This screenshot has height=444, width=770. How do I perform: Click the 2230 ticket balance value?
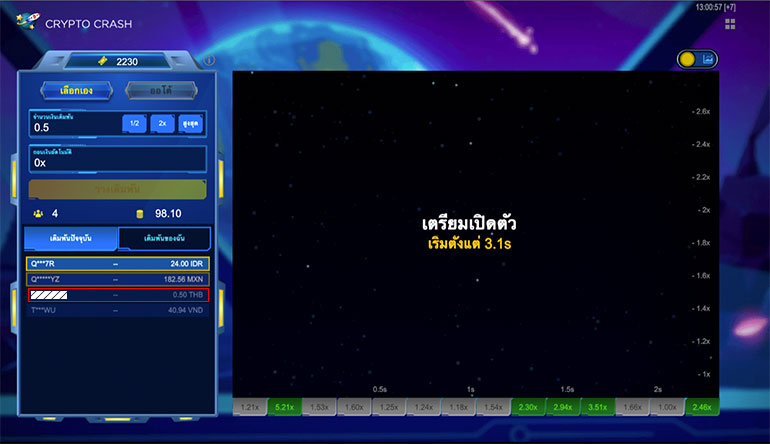(x=127, y=61)
